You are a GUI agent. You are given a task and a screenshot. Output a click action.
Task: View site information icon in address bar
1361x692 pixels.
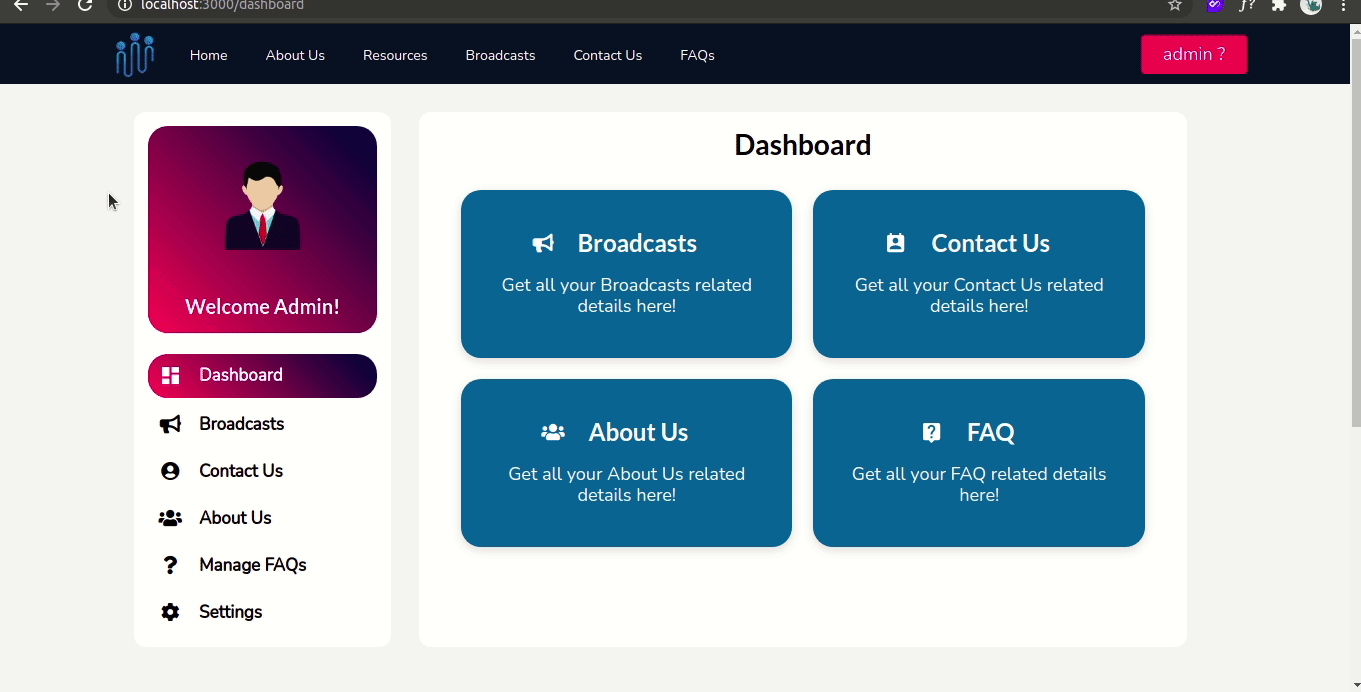(x=124, y=6)
